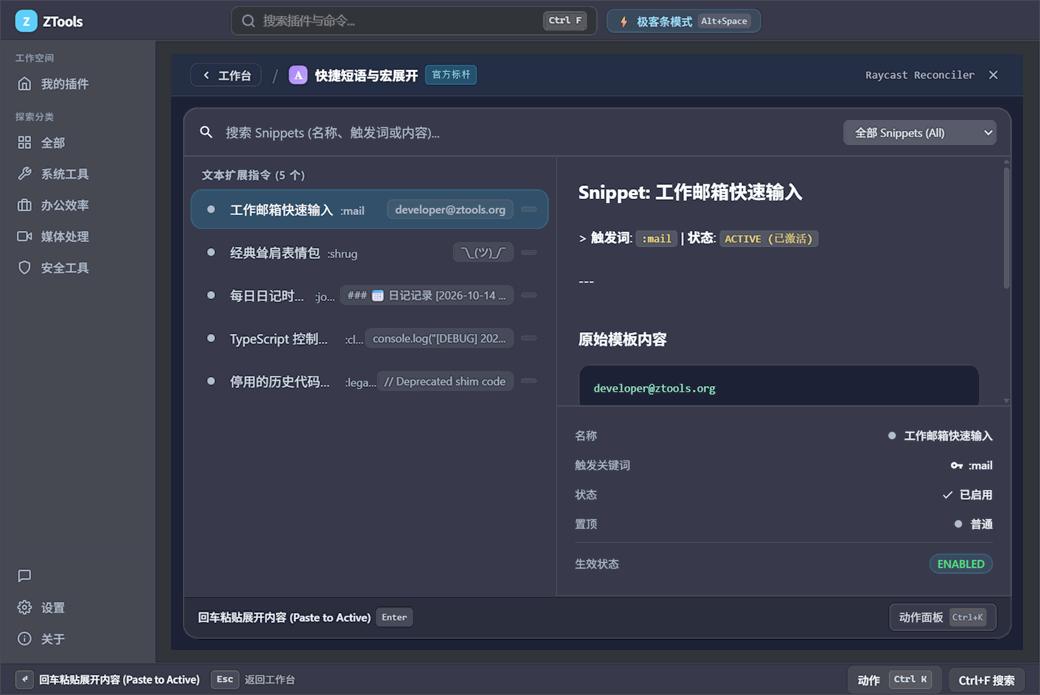Click the developer@ztools.org preview chip
The image size is (1040, 695).
(450, 210)
